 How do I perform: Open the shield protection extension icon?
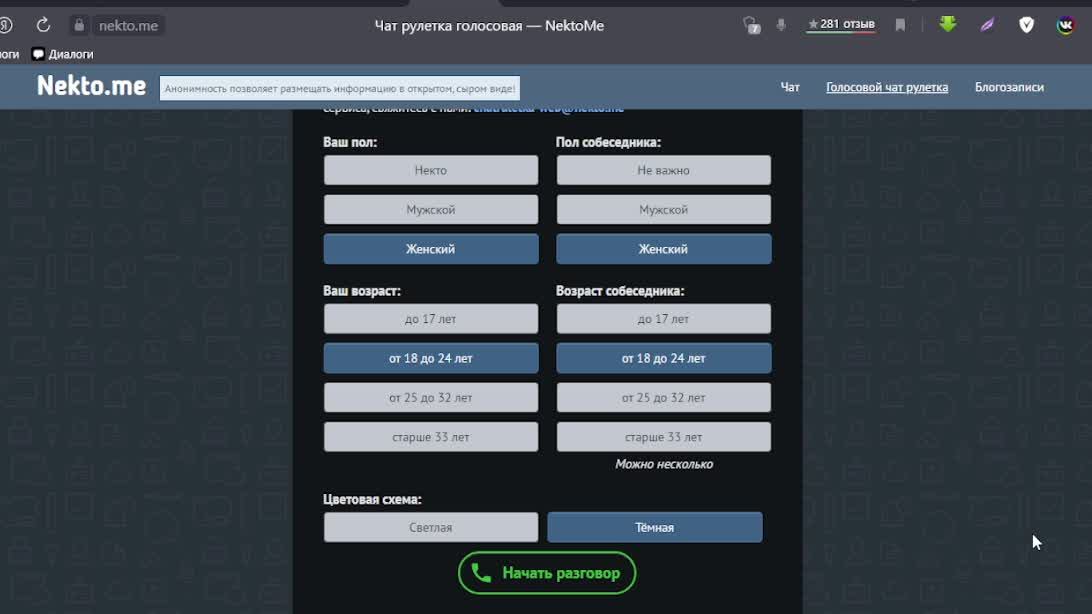1027,25
